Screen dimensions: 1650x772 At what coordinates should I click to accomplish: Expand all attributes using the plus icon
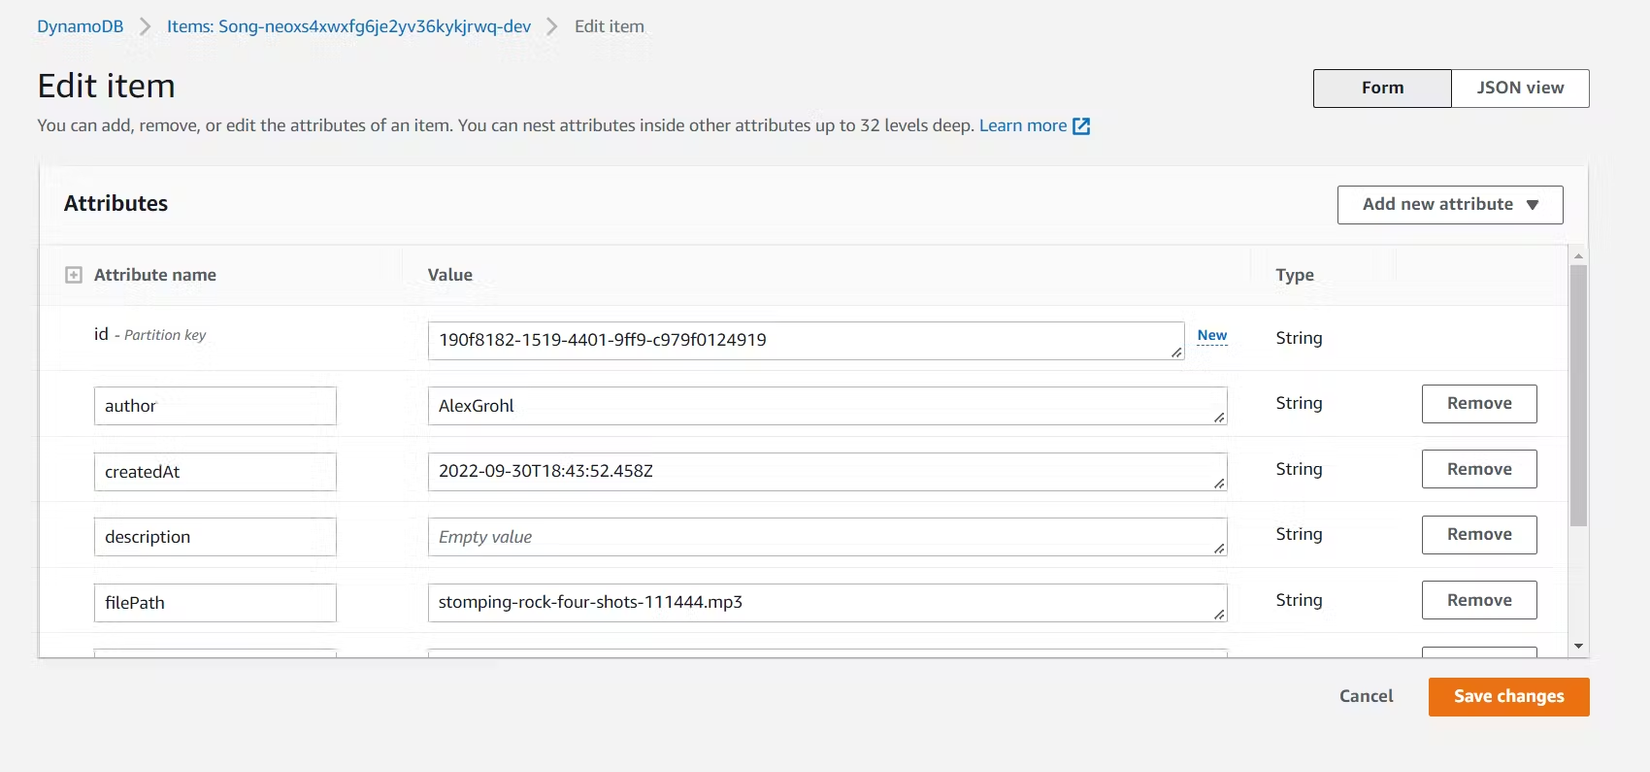(x=74, y=275)
